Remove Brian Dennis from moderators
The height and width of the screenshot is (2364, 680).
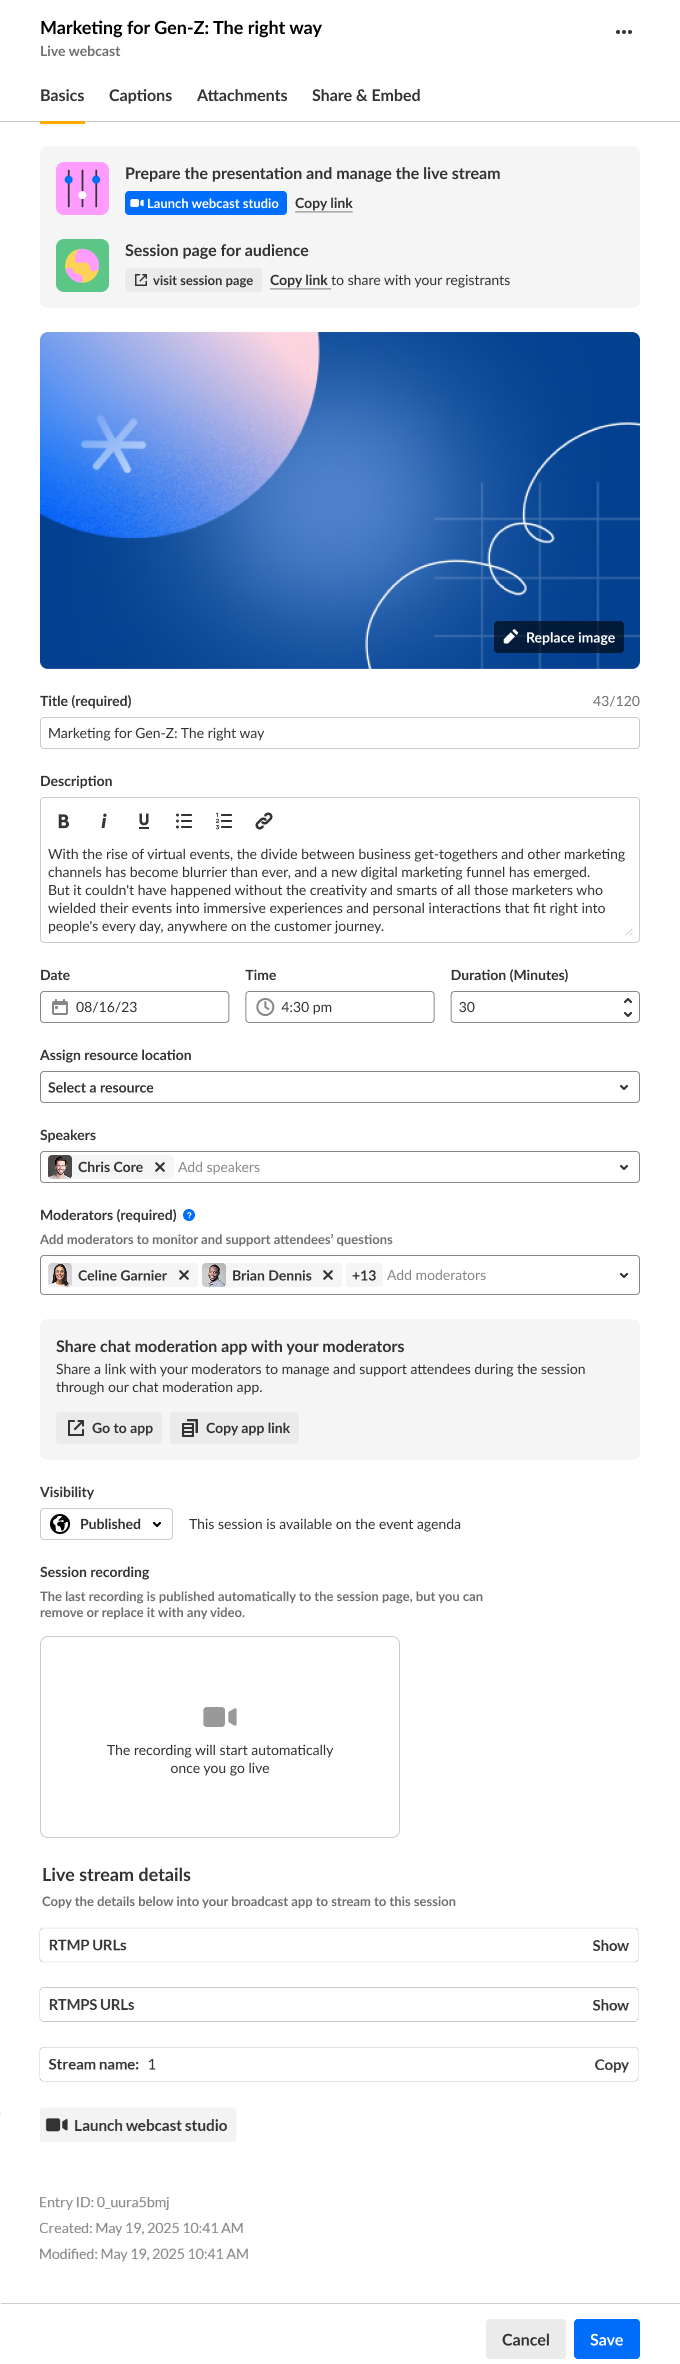328,1275
